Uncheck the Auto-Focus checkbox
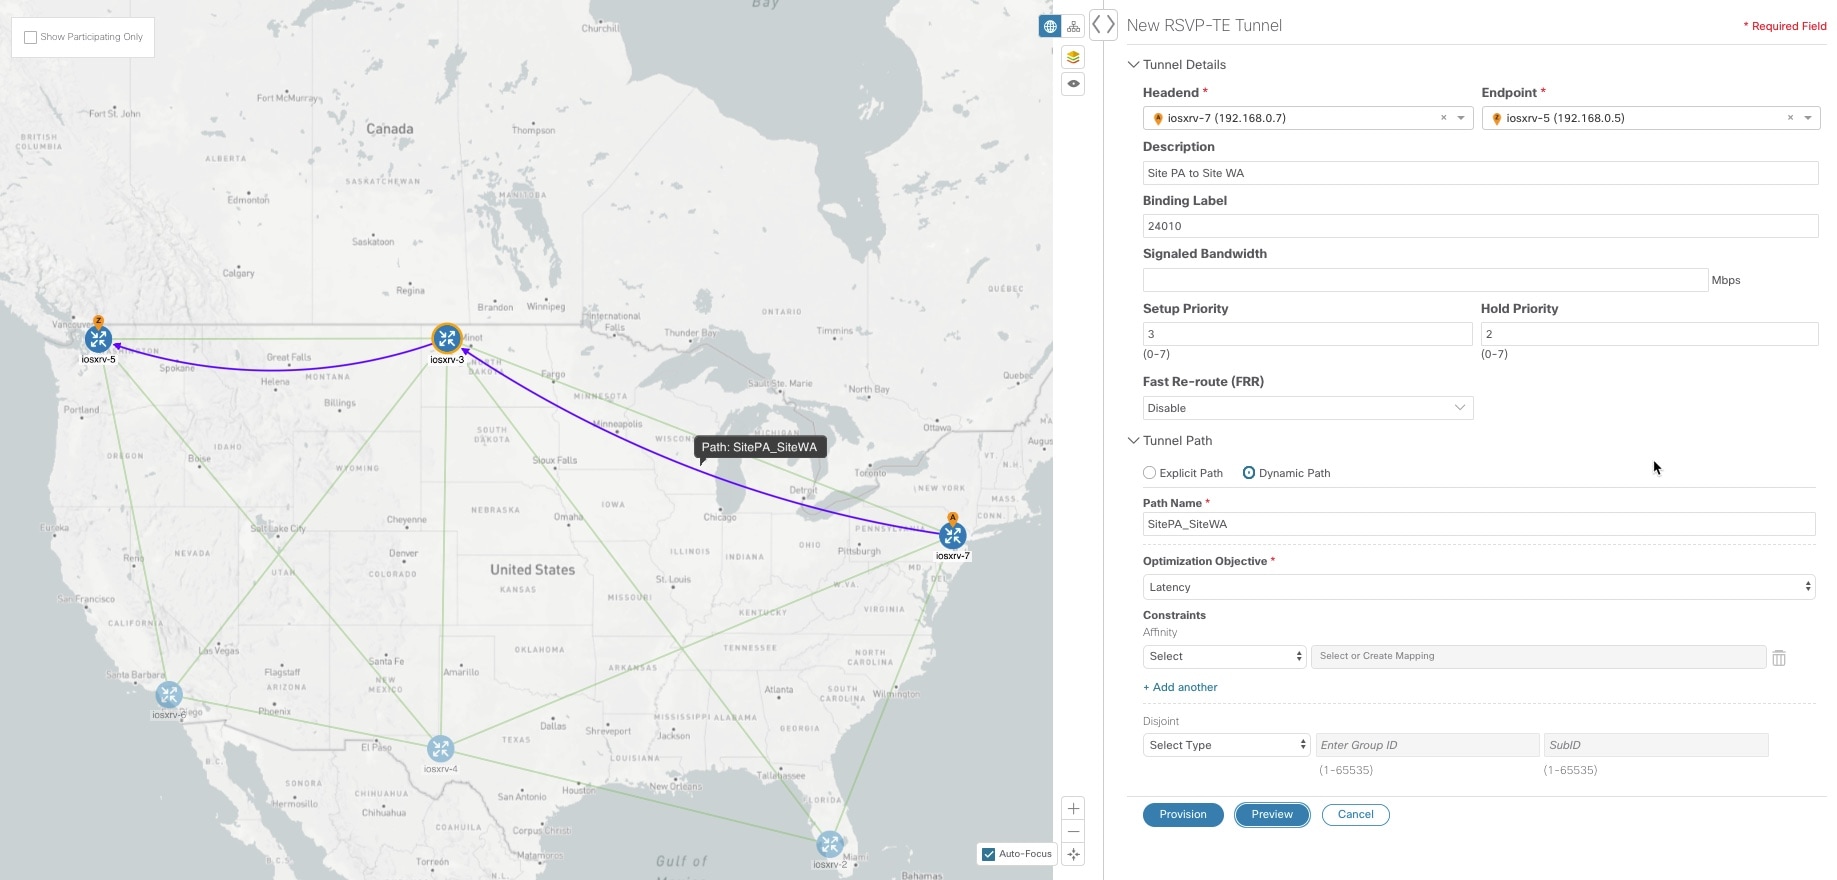Screen dimensions: 1837x880 click(989, 854)
